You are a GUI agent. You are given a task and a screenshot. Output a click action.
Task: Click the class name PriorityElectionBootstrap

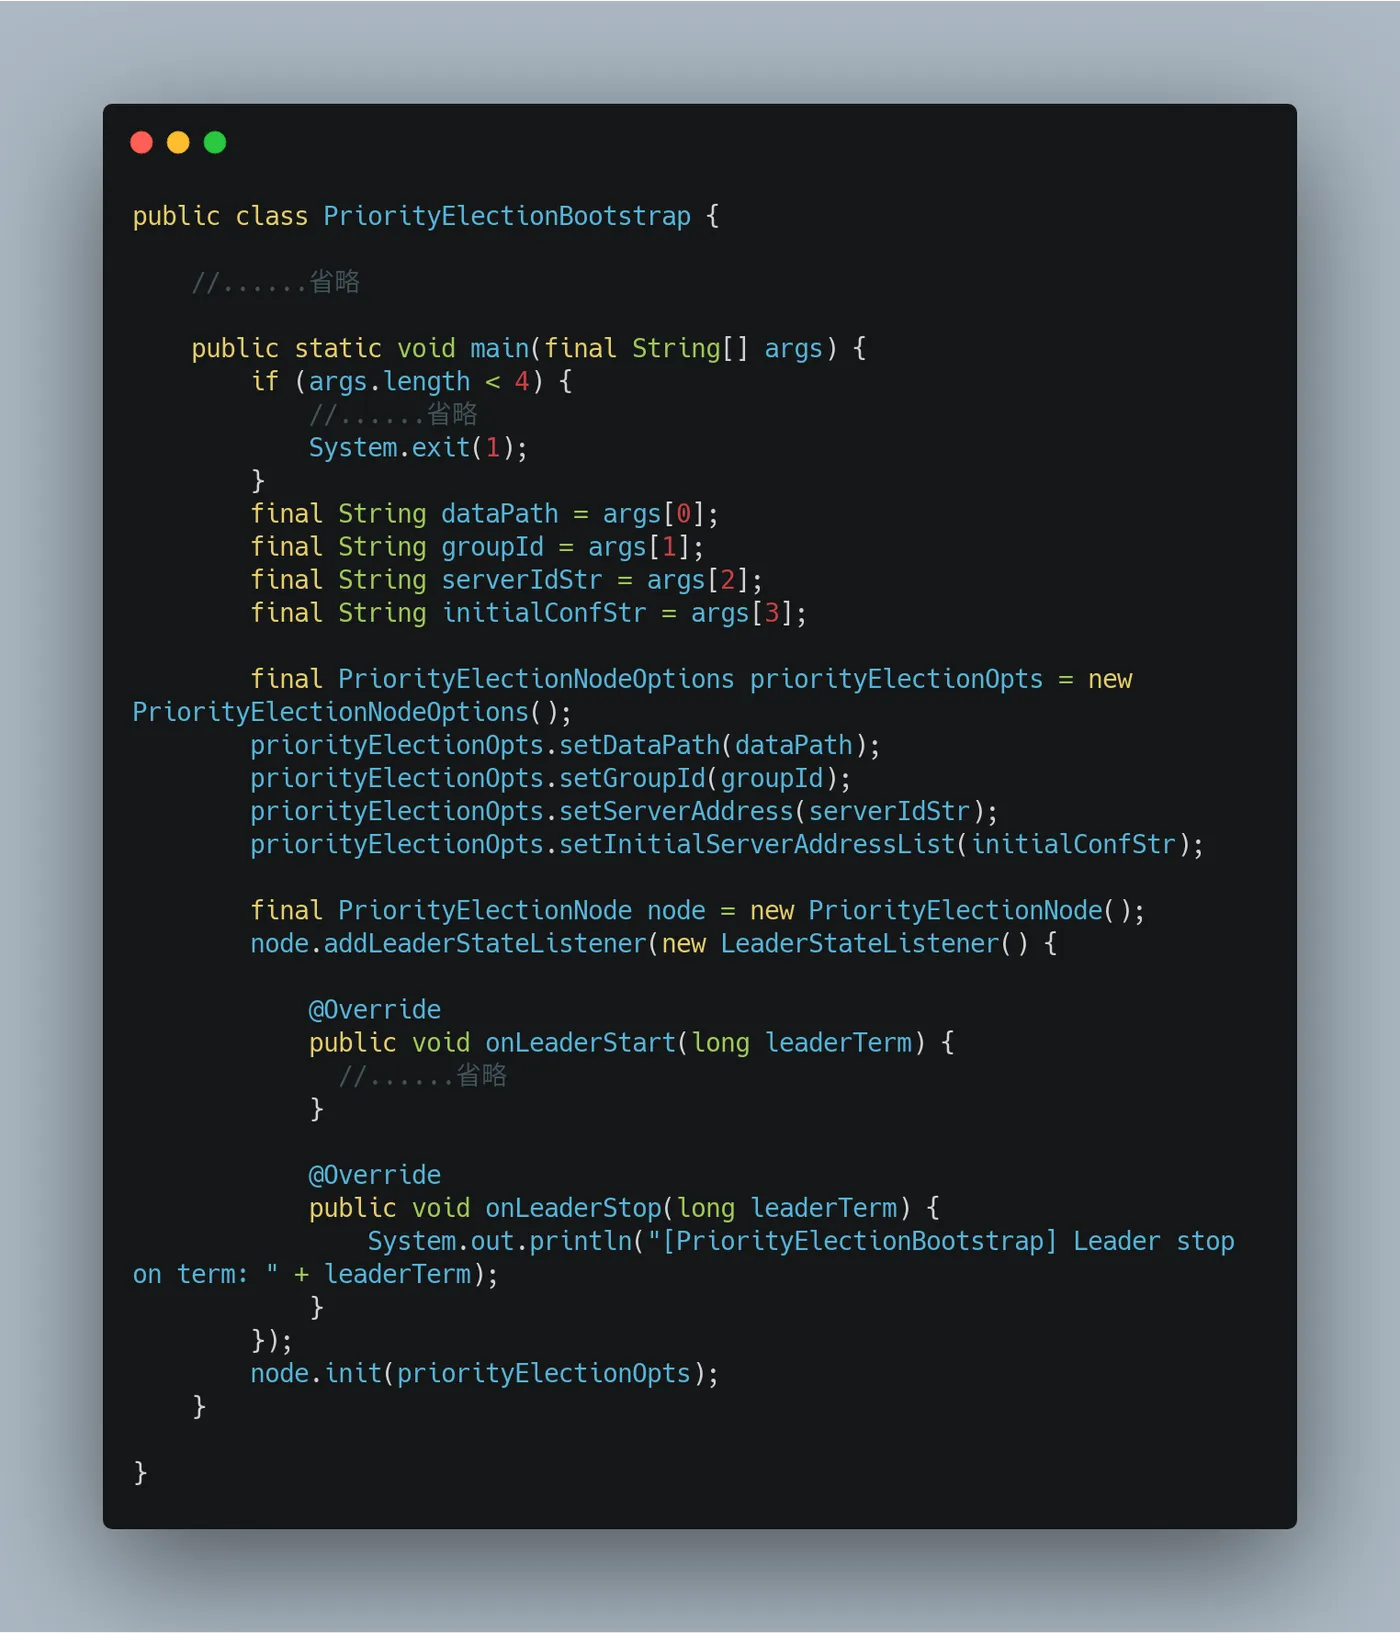click(507, 216)
